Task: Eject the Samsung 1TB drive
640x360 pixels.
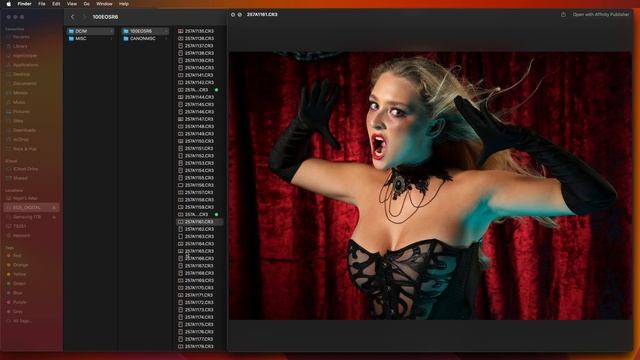Action: coord(54,217)
